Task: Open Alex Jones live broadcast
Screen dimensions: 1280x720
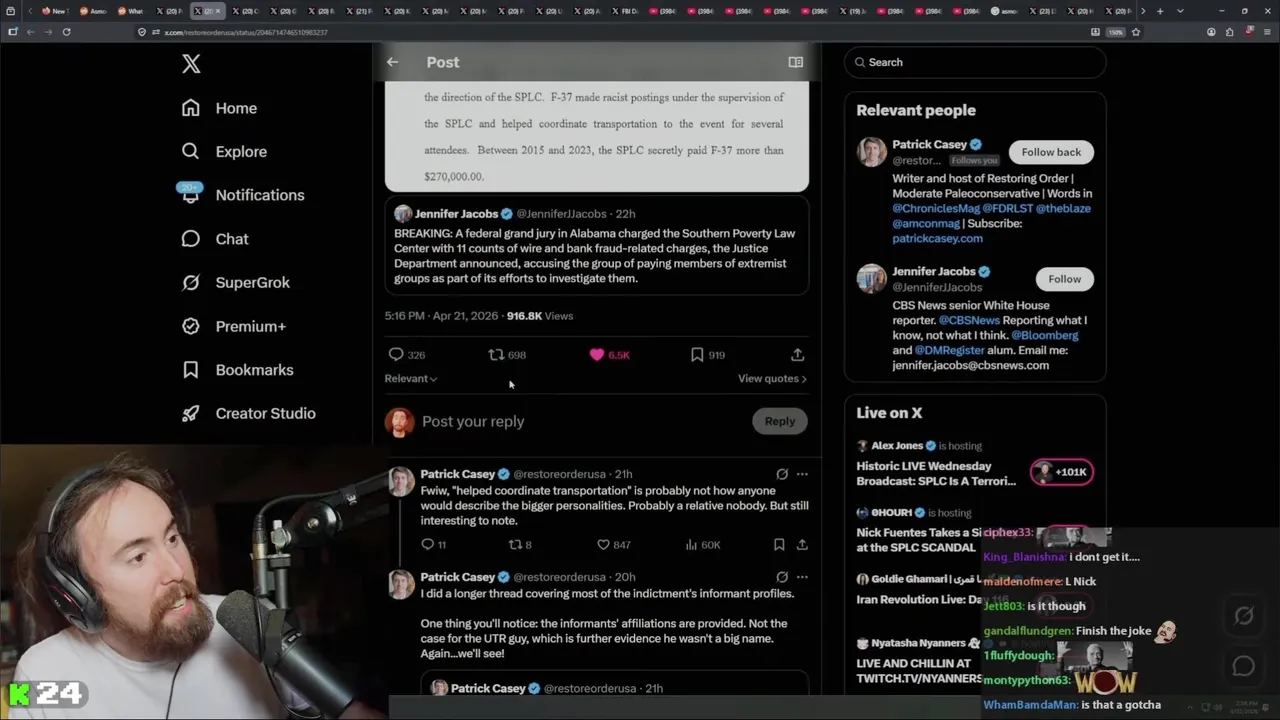Action: coord(936,473)
